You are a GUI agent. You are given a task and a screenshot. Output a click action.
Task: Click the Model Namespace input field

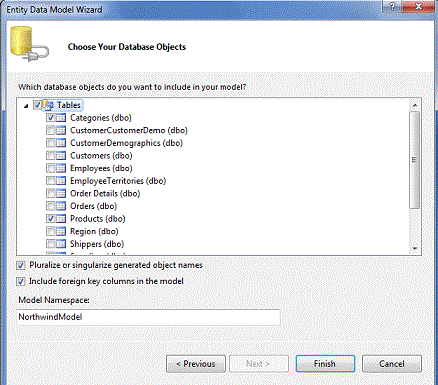pyautogui.click(x=148, y=317)
